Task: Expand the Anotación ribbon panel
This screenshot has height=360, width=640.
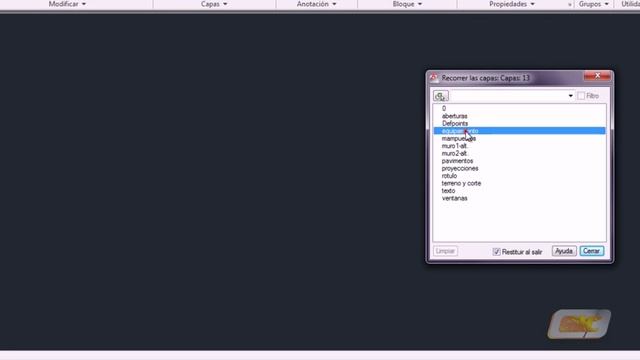Action: (316, 4)
